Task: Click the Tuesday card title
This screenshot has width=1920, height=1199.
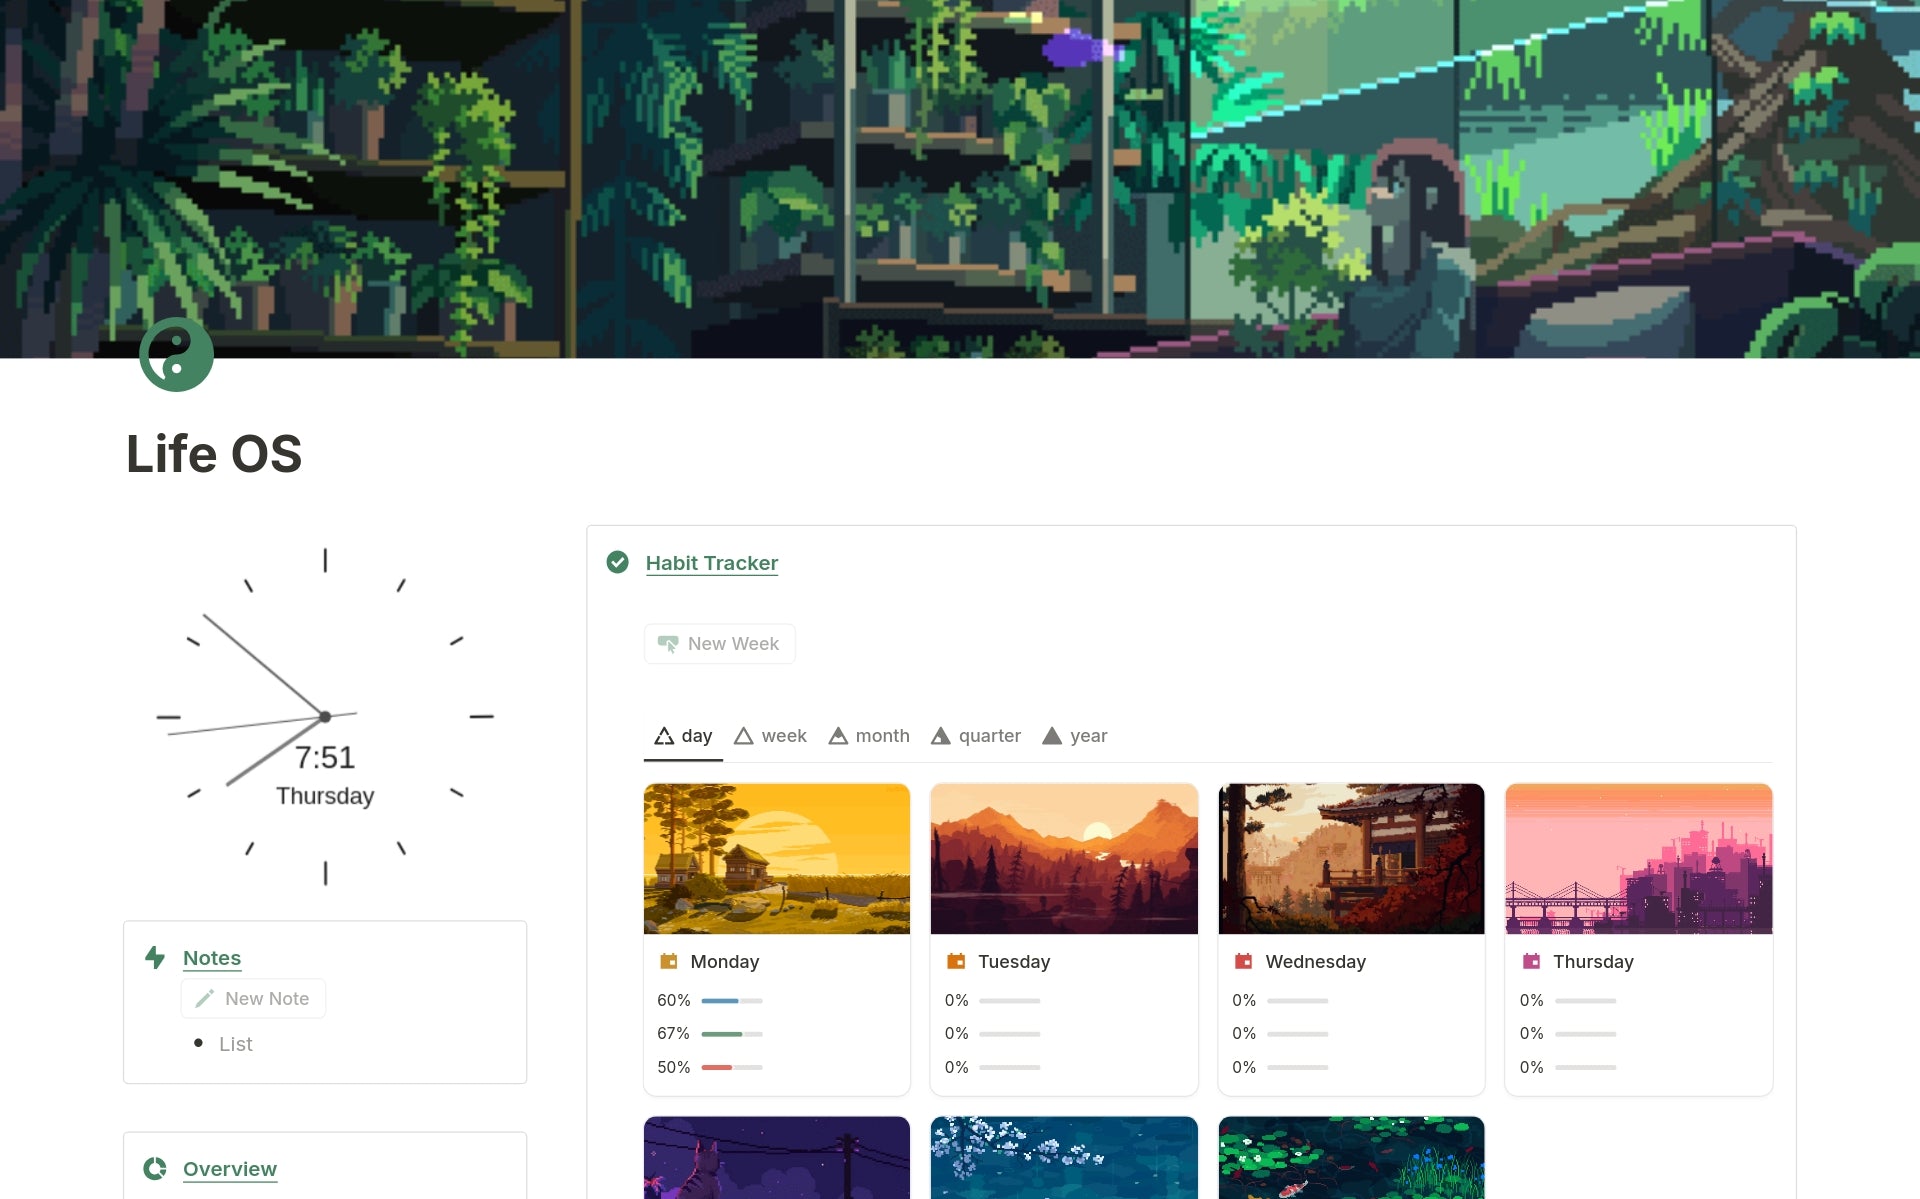Action: coord(1014,961)
